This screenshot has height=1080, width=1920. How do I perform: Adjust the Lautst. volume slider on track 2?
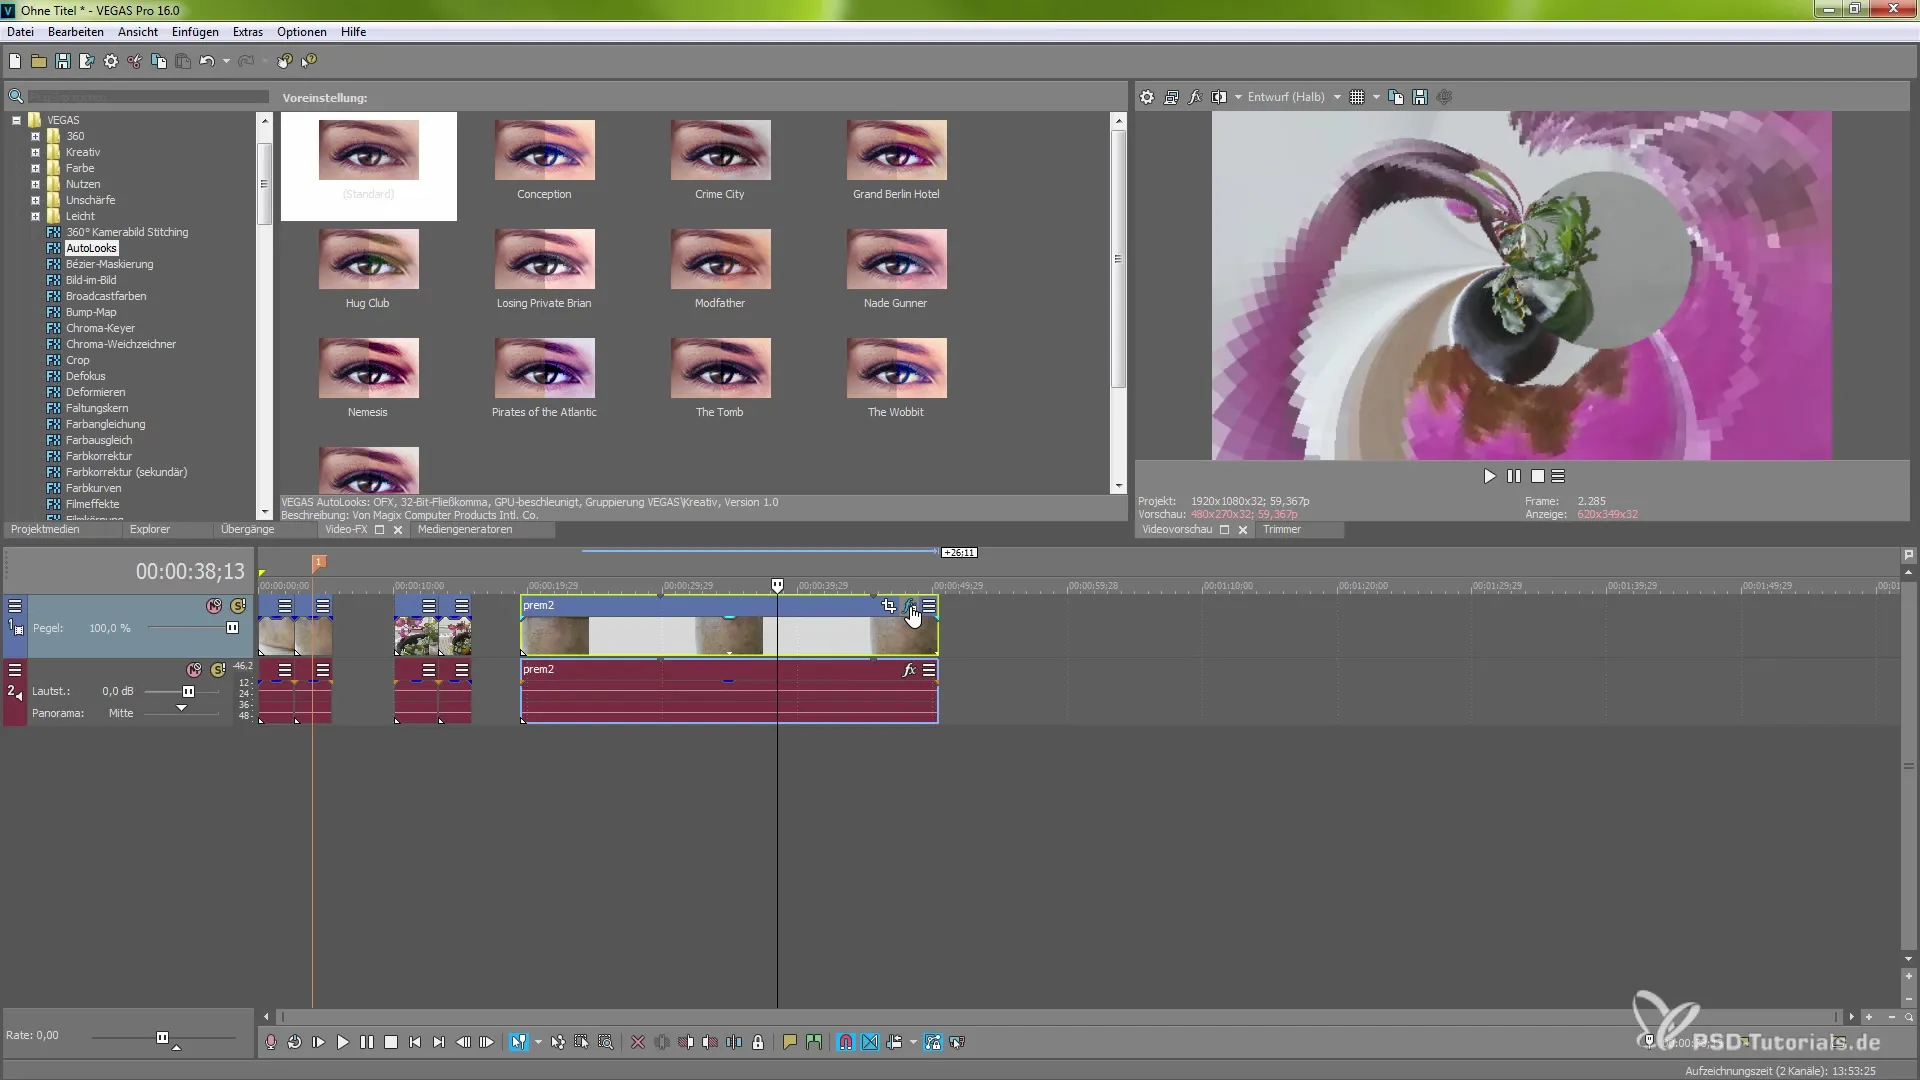[188, 691]
